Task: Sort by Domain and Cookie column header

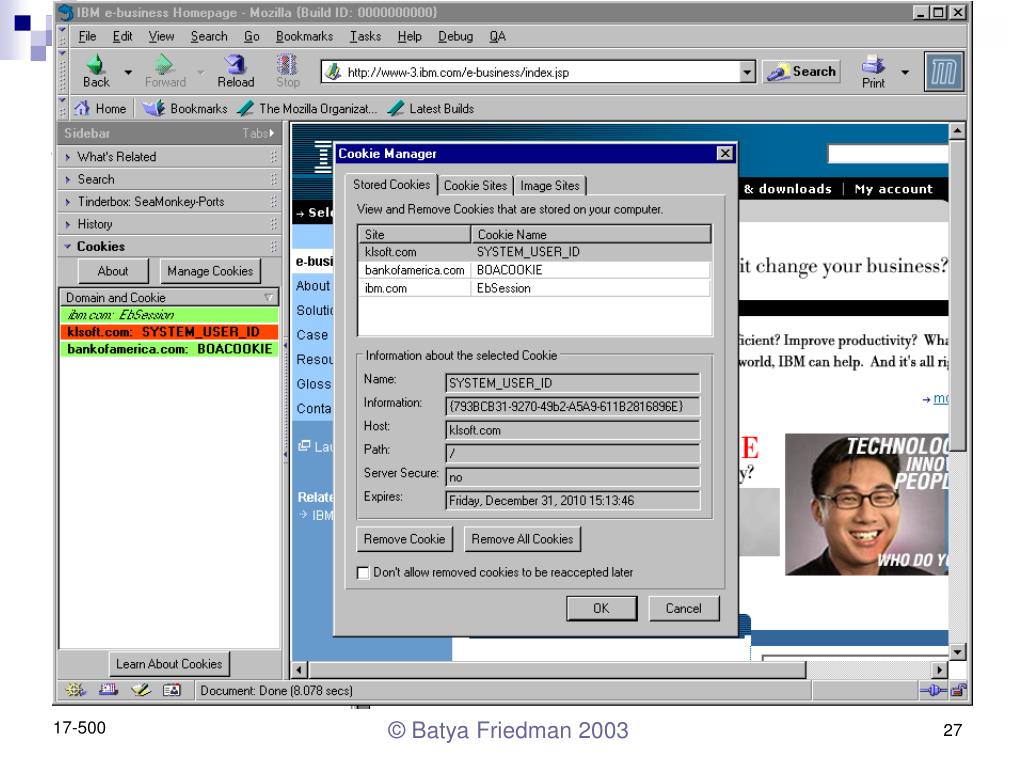Action: [x=169, y=297]
